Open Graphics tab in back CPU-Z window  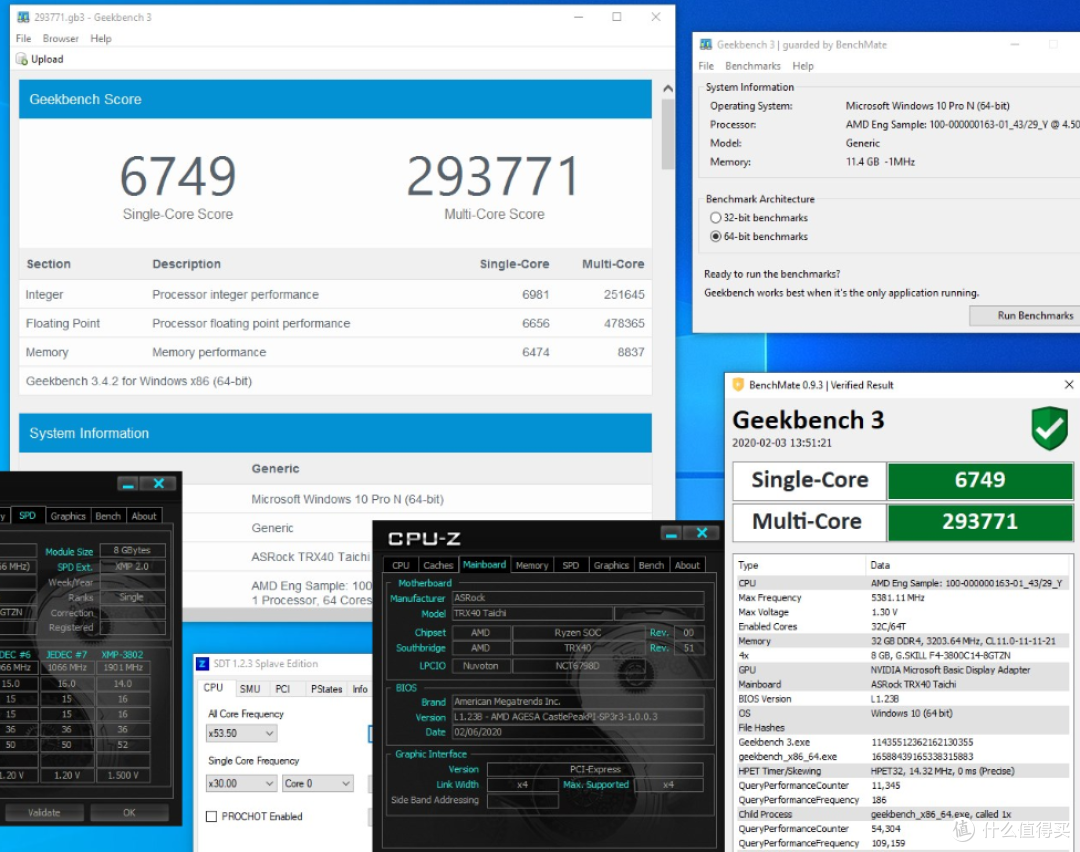(x=68, y=516)
